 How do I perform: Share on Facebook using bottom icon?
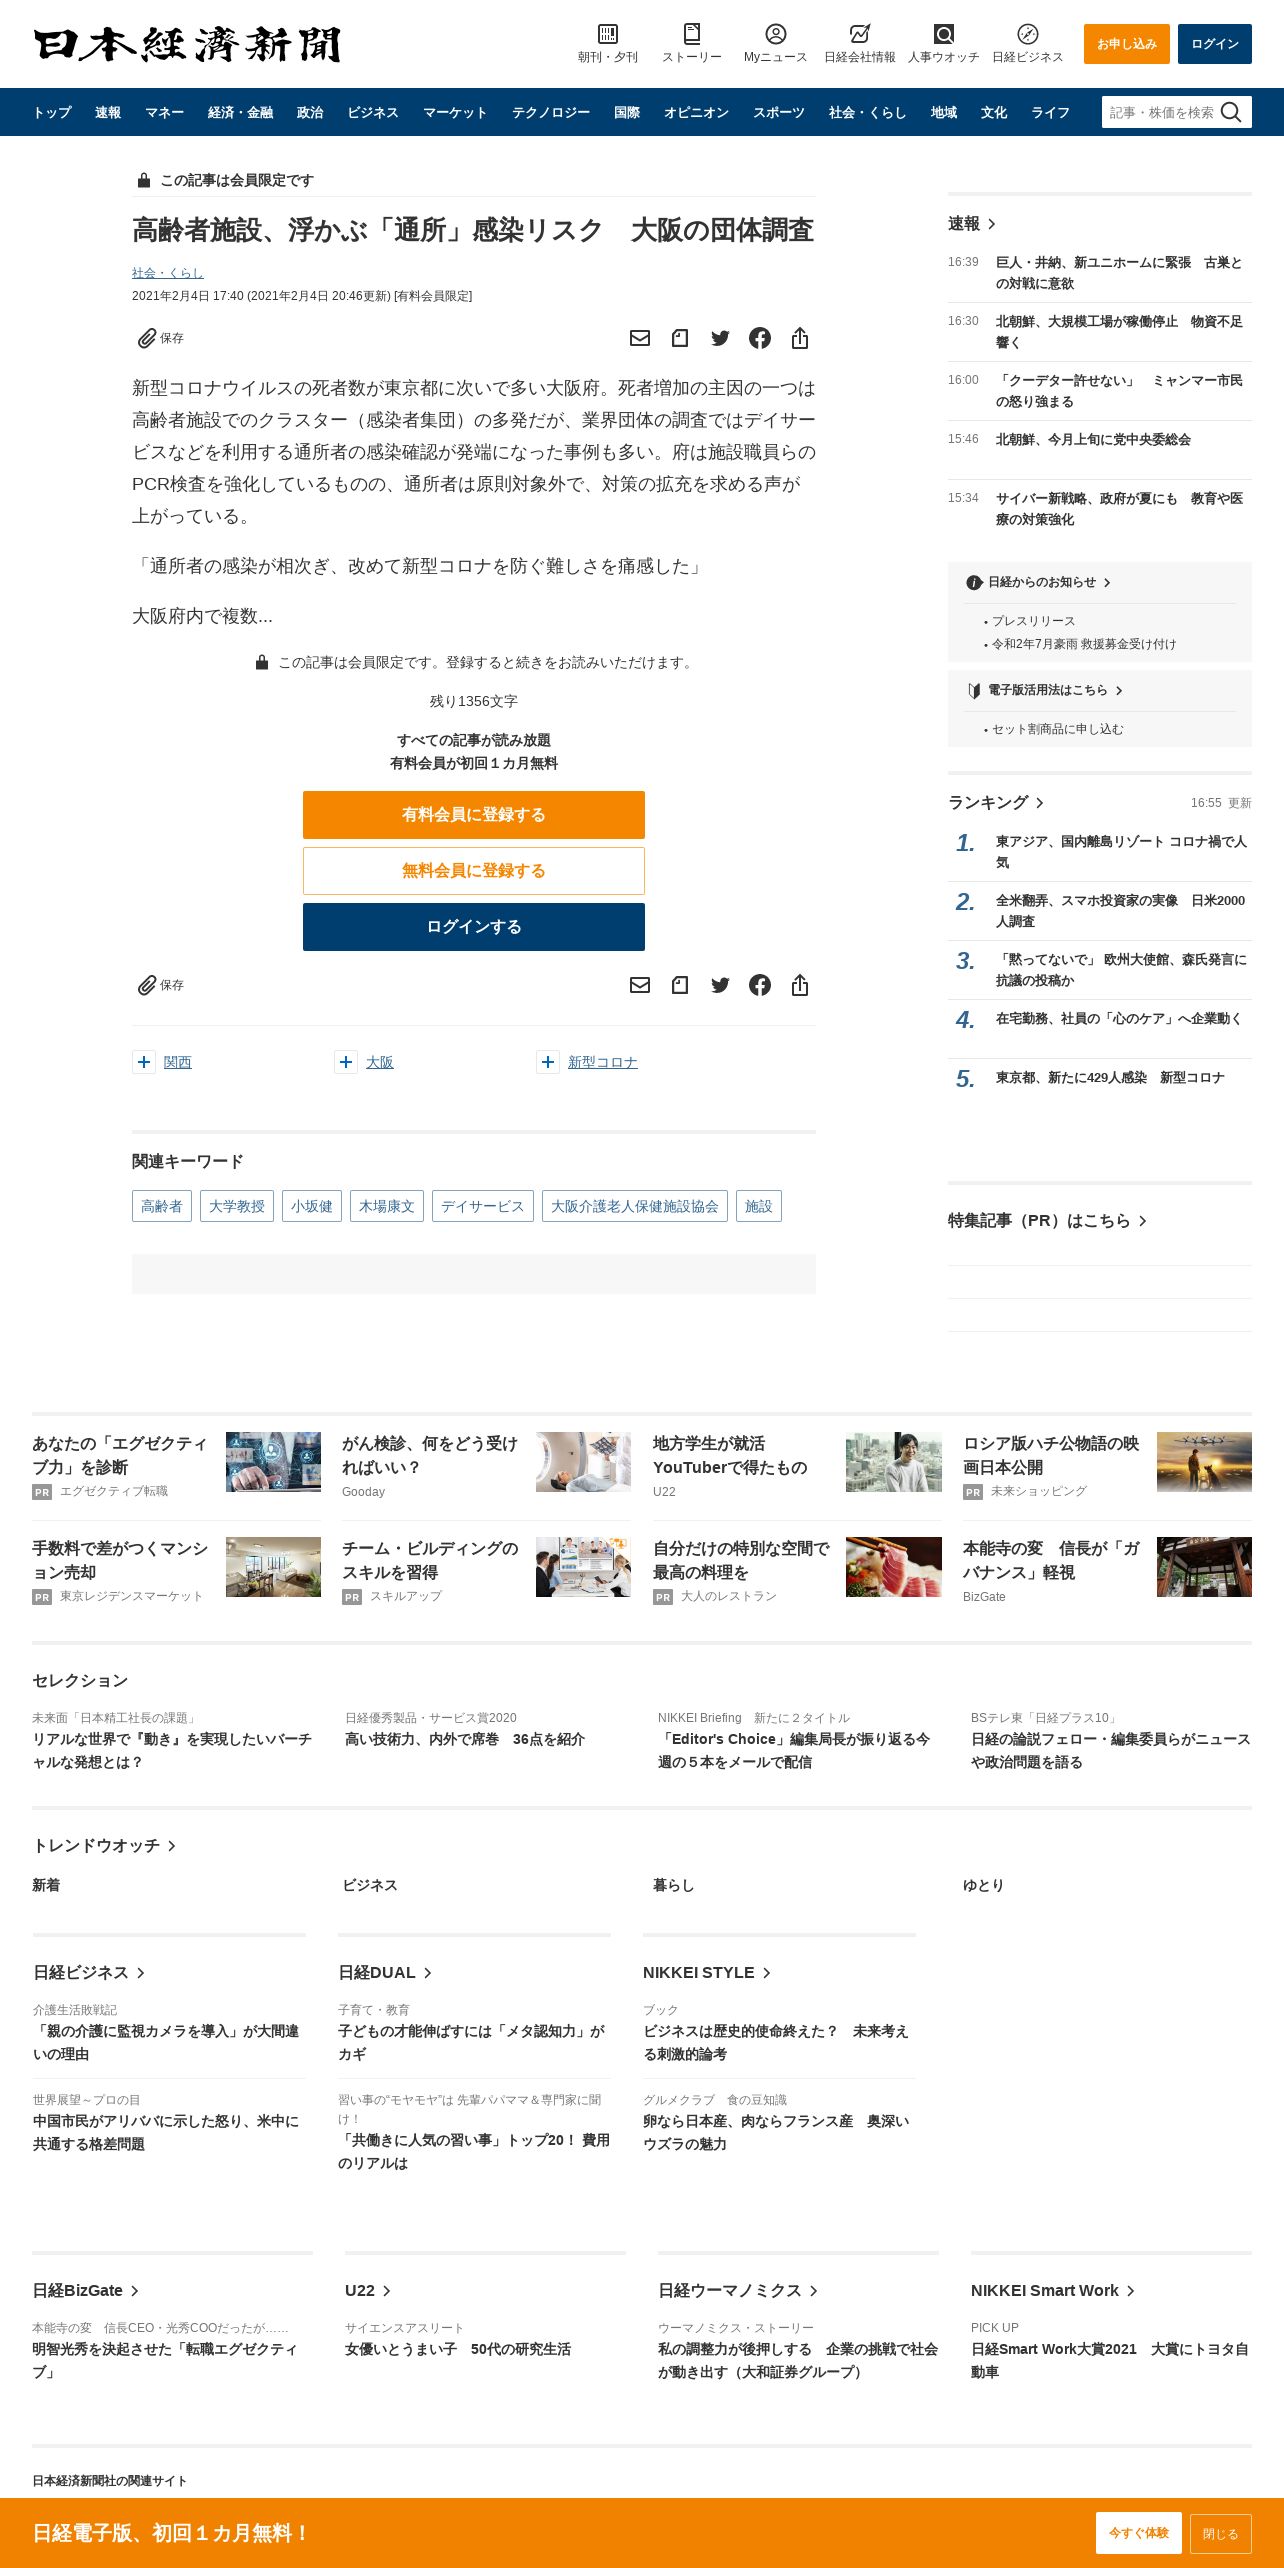pyautogui.click(x=760, y=985)
